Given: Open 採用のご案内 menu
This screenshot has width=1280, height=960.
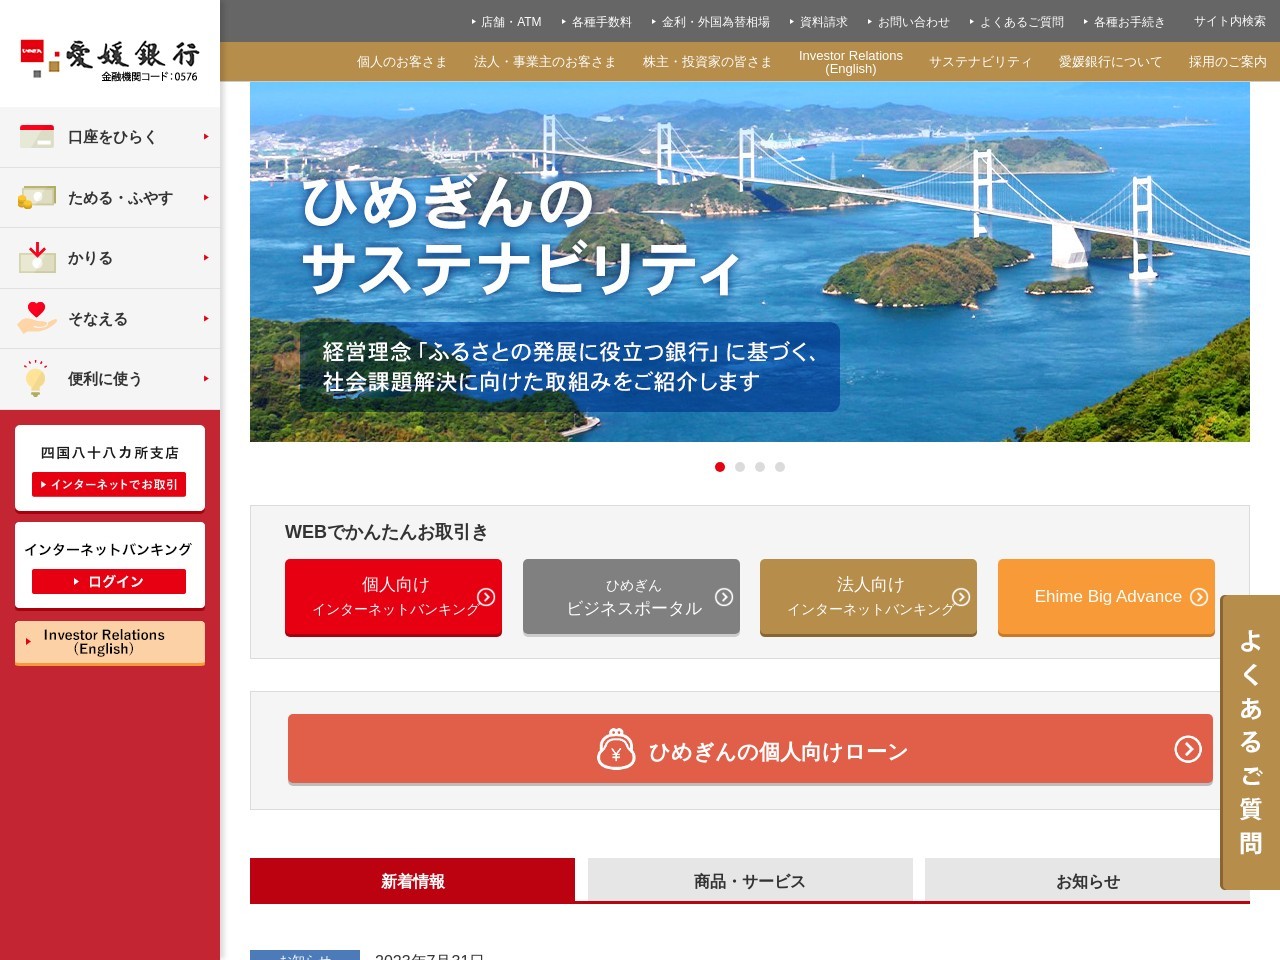Looking at the screenshot, I should pos(1227,62).
